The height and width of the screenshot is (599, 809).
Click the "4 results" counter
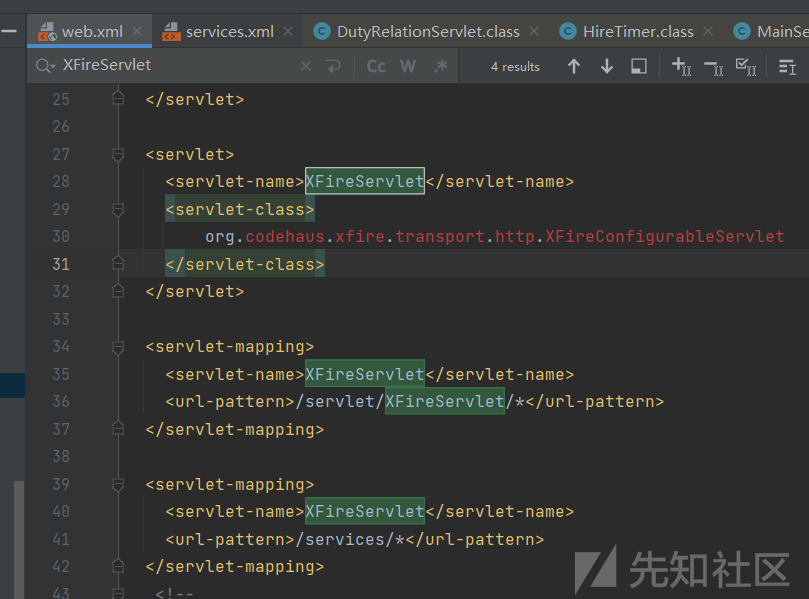point(515,67)
